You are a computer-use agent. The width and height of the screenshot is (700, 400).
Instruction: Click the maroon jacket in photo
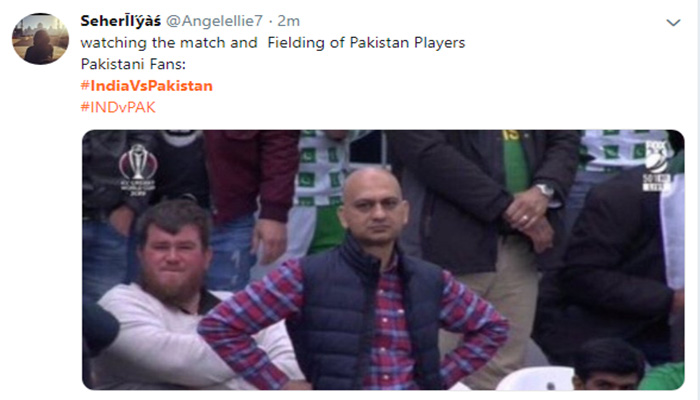(252, 174)
